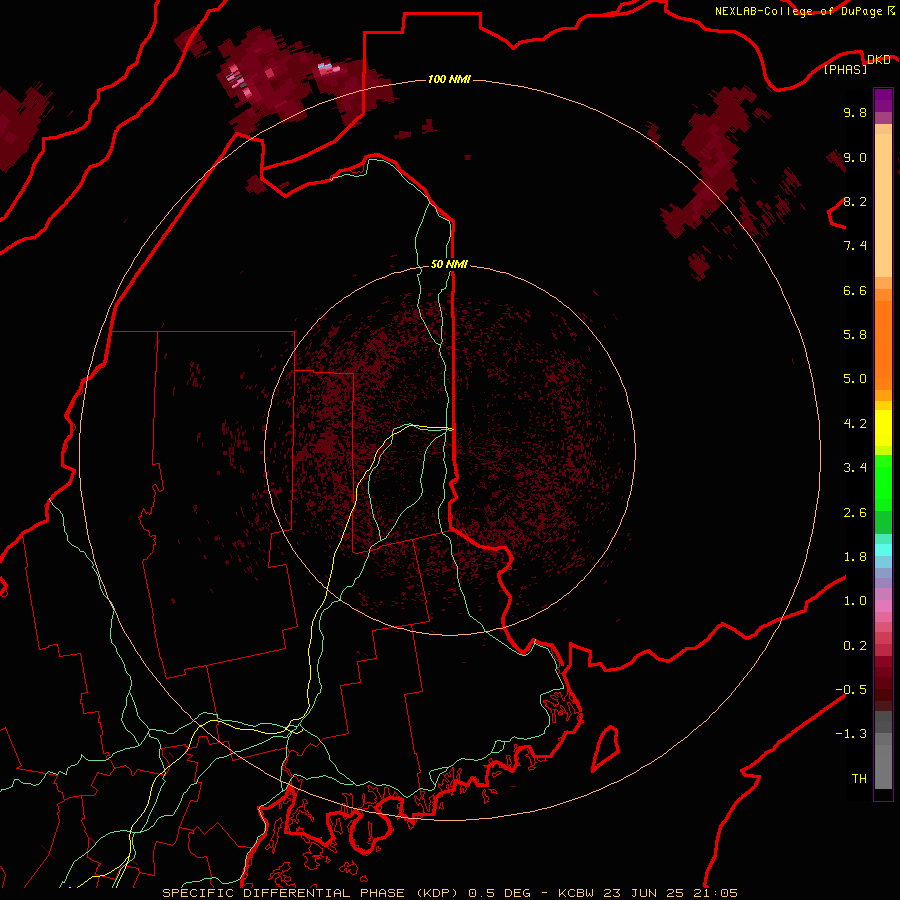Viewport: 900px width, 900px height.
Task: Click the 5.8 scale value label
Action: point(855,335)
